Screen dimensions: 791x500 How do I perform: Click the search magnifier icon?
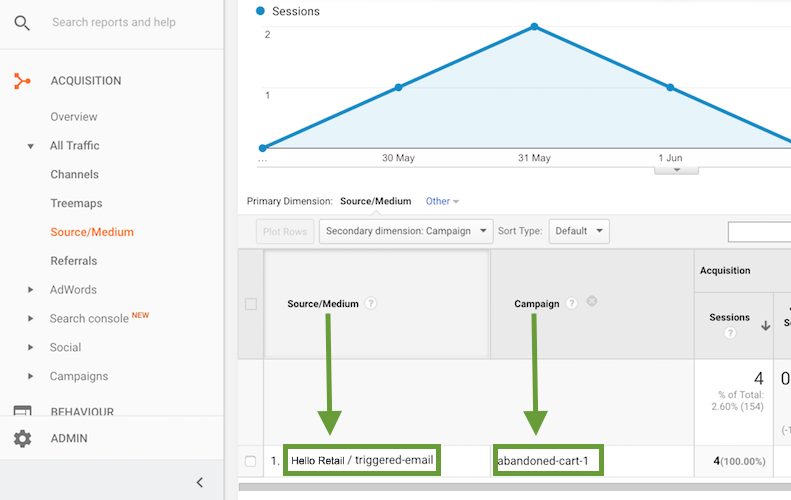pyautogui.click(x=22, y=22)
